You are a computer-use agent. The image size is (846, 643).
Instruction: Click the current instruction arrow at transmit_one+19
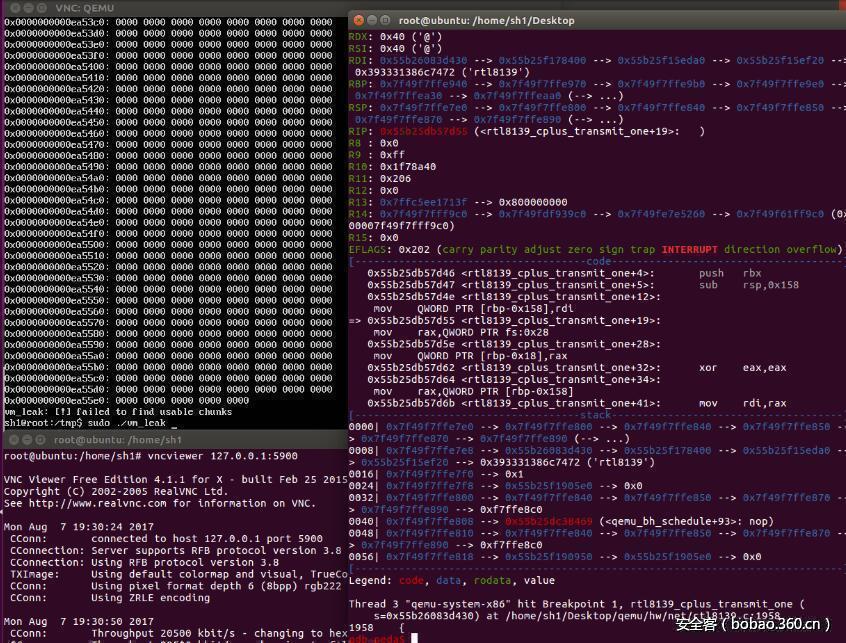pyautogui.click(x=354, y=321)
